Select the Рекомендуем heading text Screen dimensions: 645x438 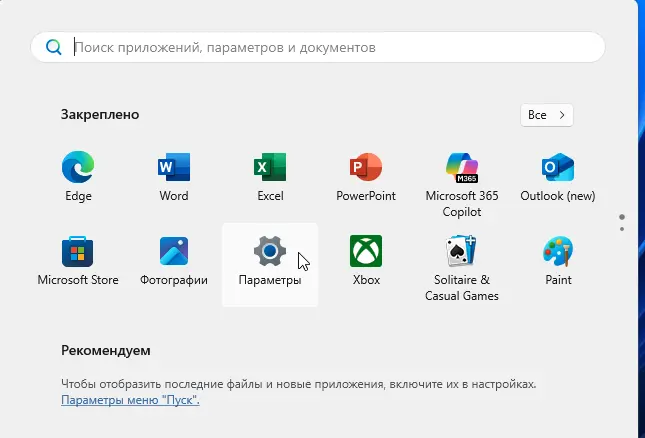(106, 350)
